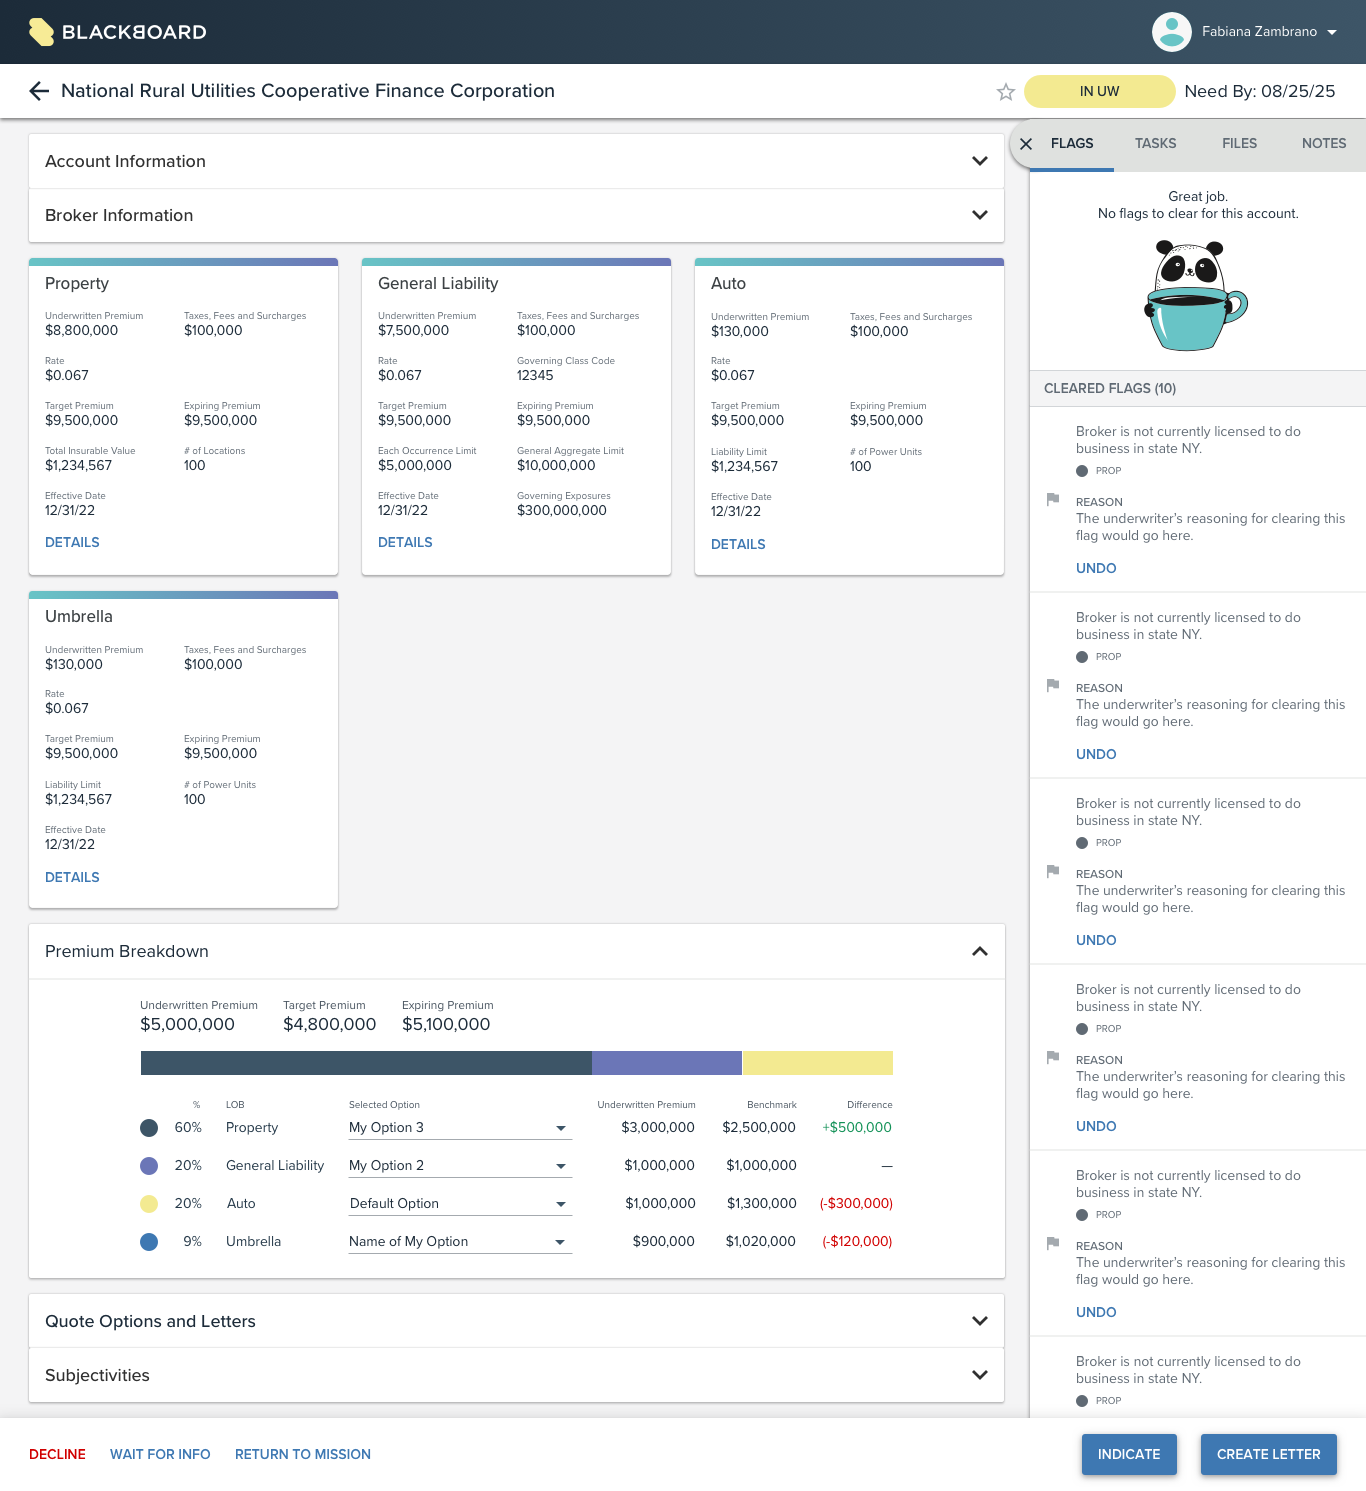Click the (-$120,000) Umbrella difference value

857,1241
